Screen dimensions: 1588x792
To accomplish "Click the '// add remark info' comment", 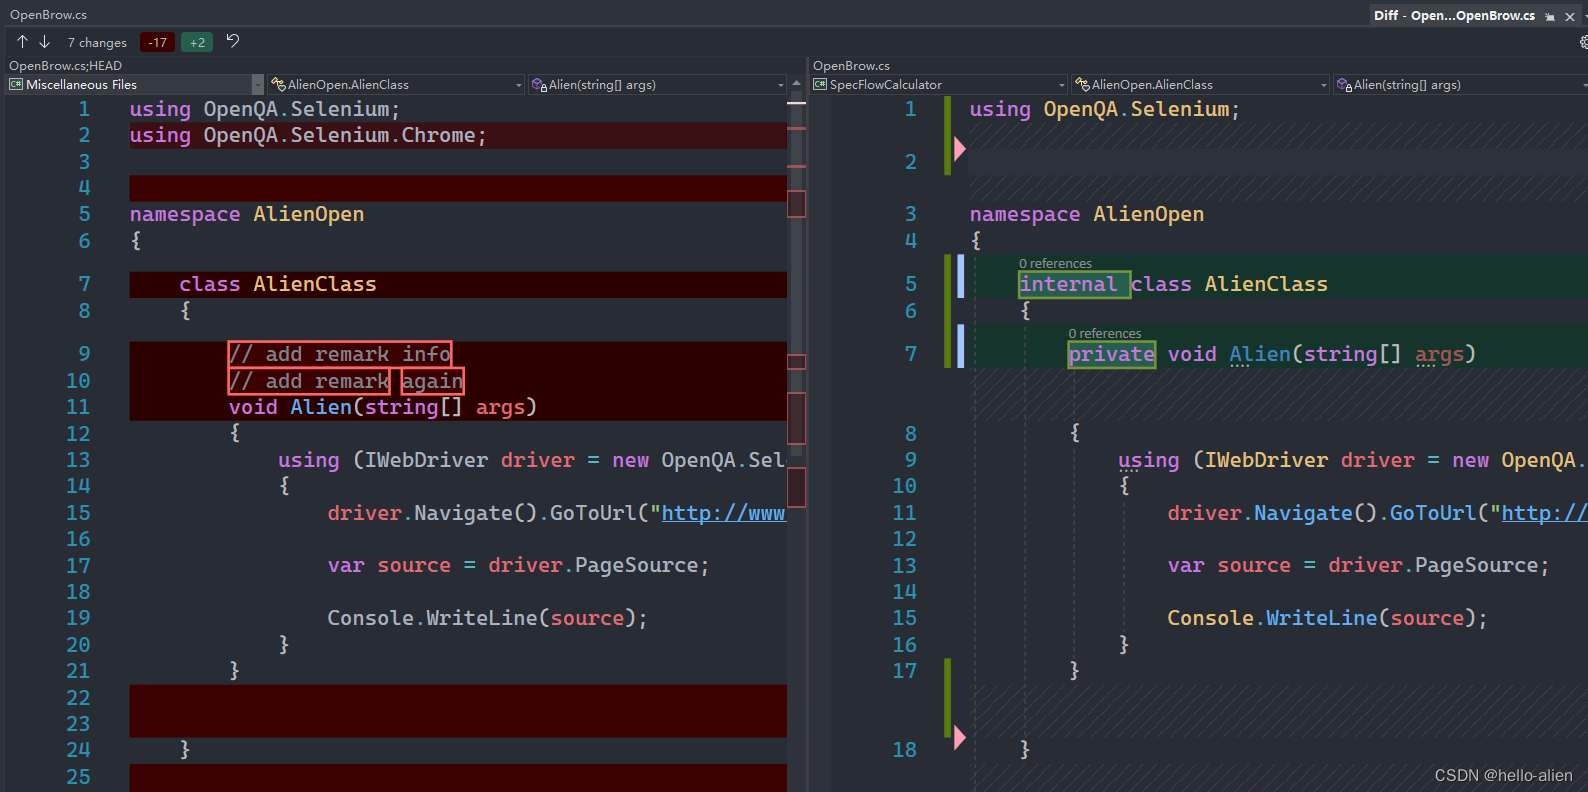I will tap(340, 354).
